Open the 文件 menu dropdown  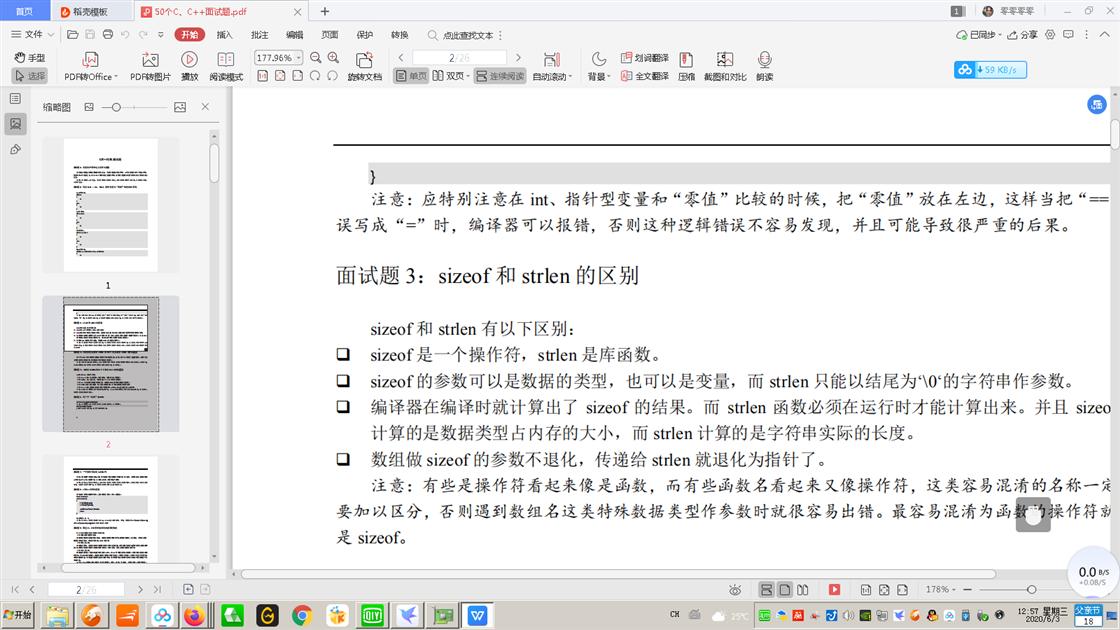click(x=32, y=34)
